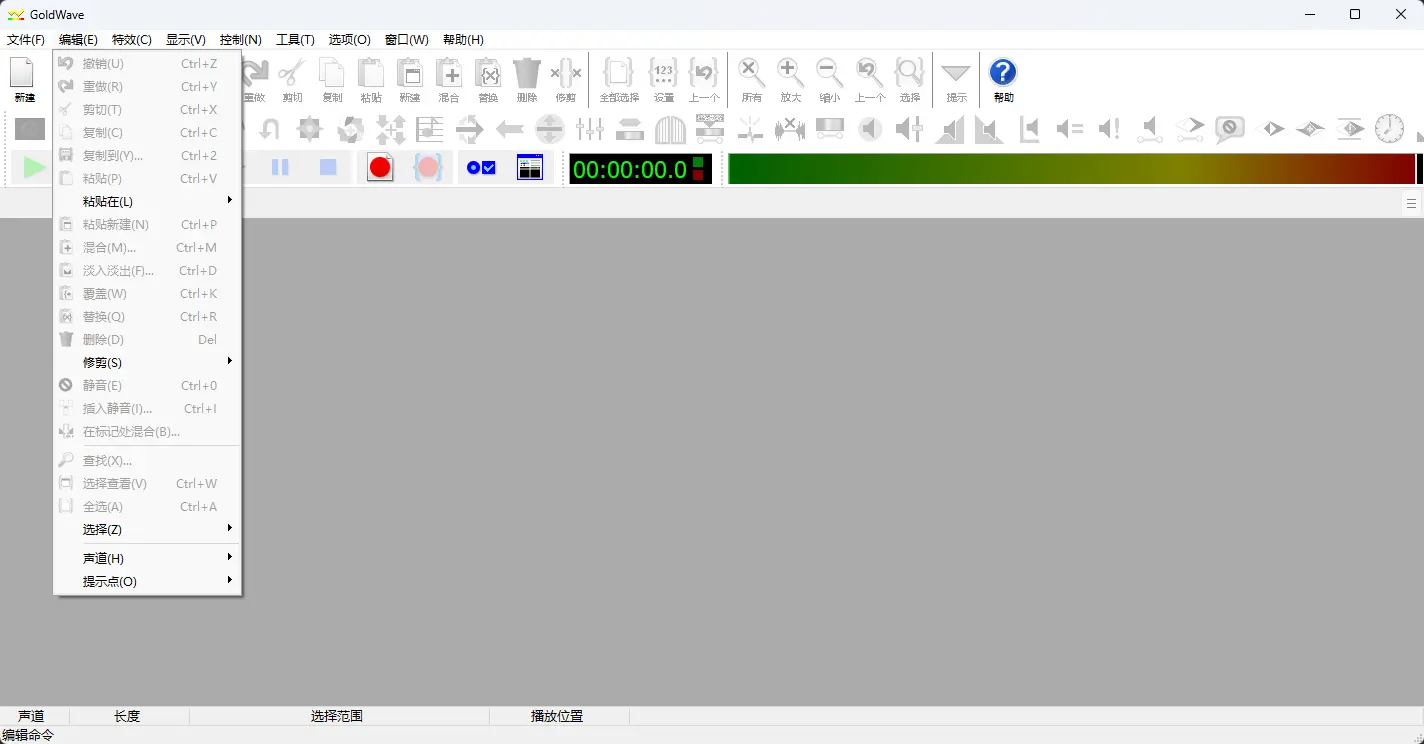Click the record-selection button with braces
Screen dimensions: 1424x744
pos(428,168)
